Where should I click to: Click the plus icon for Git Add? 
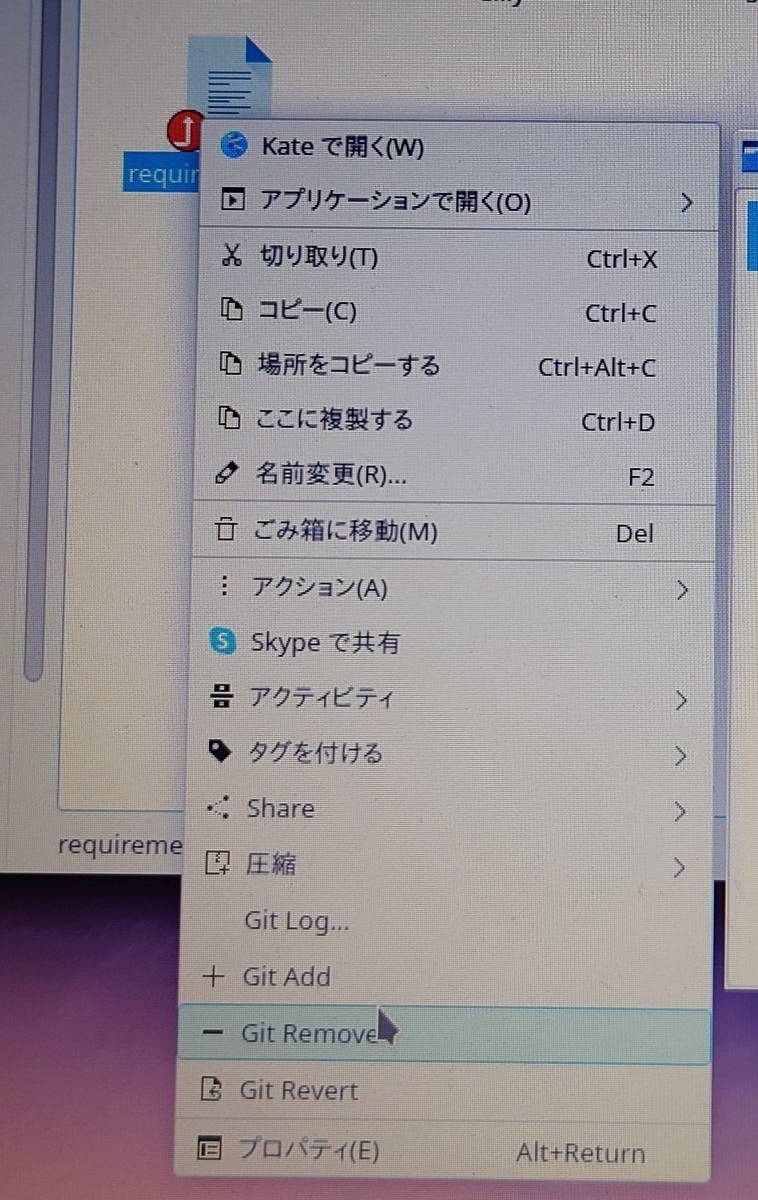click(213, 977)
